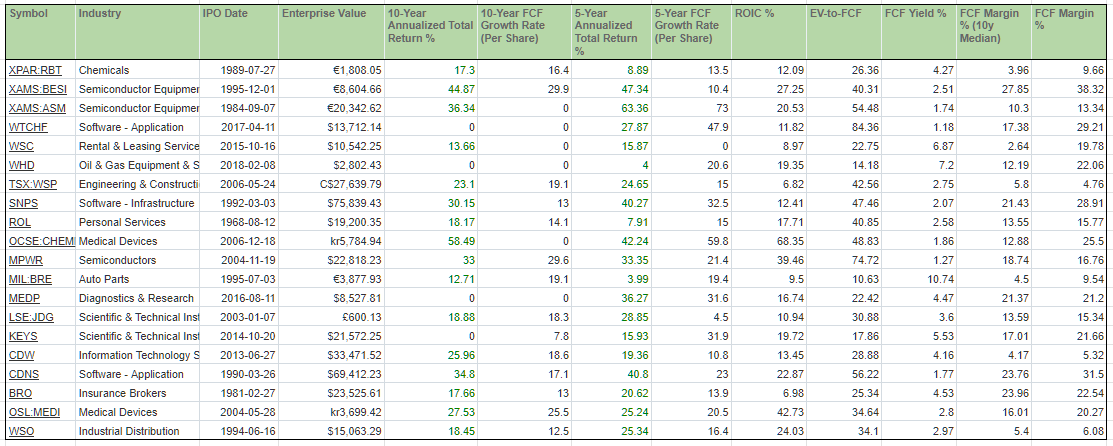Select the Semiconductors industry cell for MPWR
The width and height of the screenshot is (1113, 446).
(137, 261)
